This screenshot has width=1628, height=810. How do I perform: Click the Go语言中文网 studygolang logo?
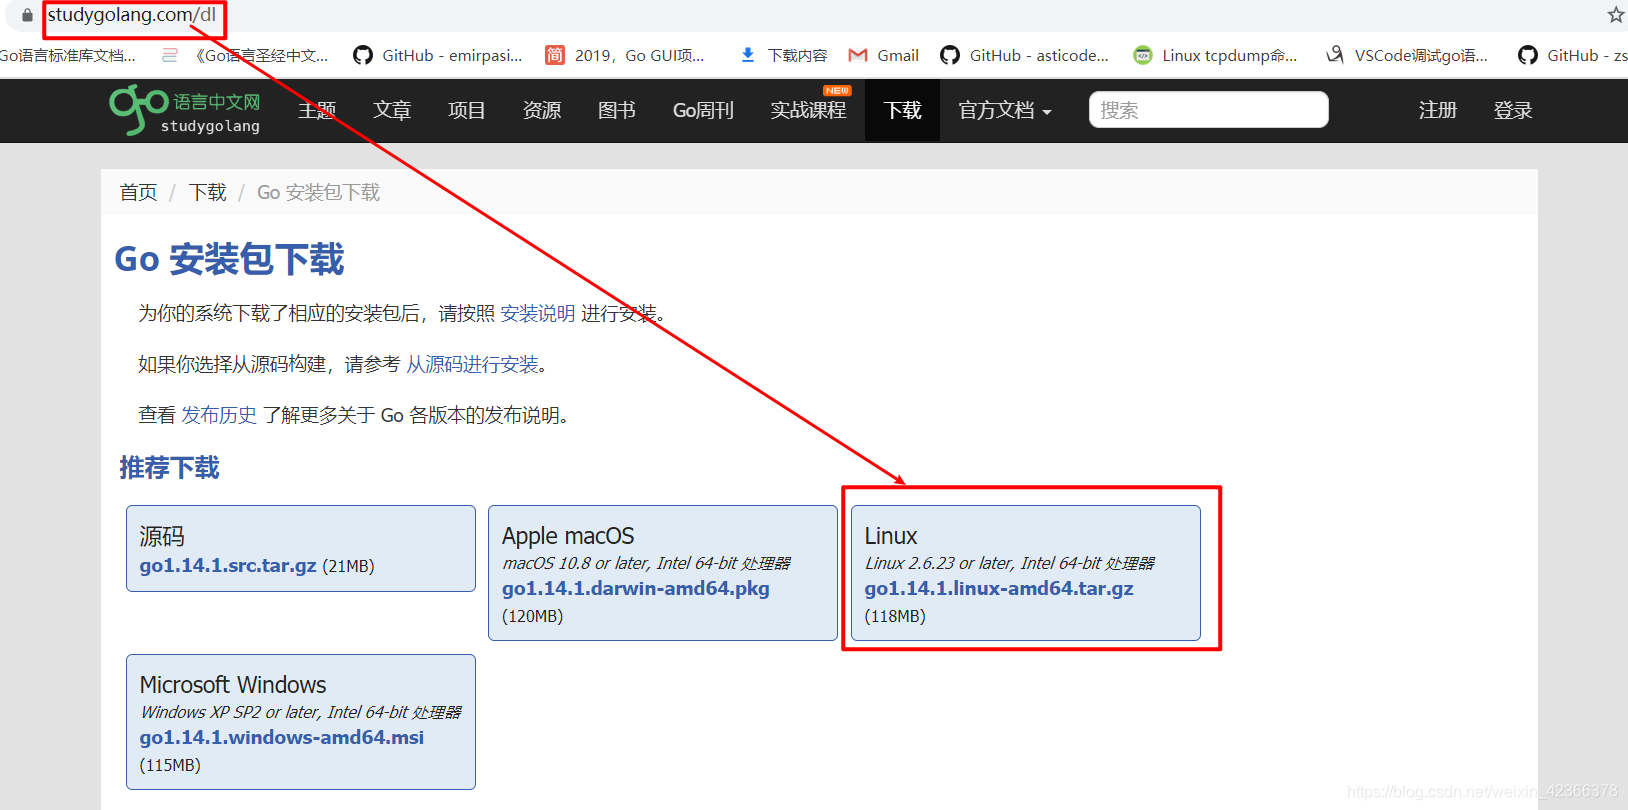pos(185,110)
